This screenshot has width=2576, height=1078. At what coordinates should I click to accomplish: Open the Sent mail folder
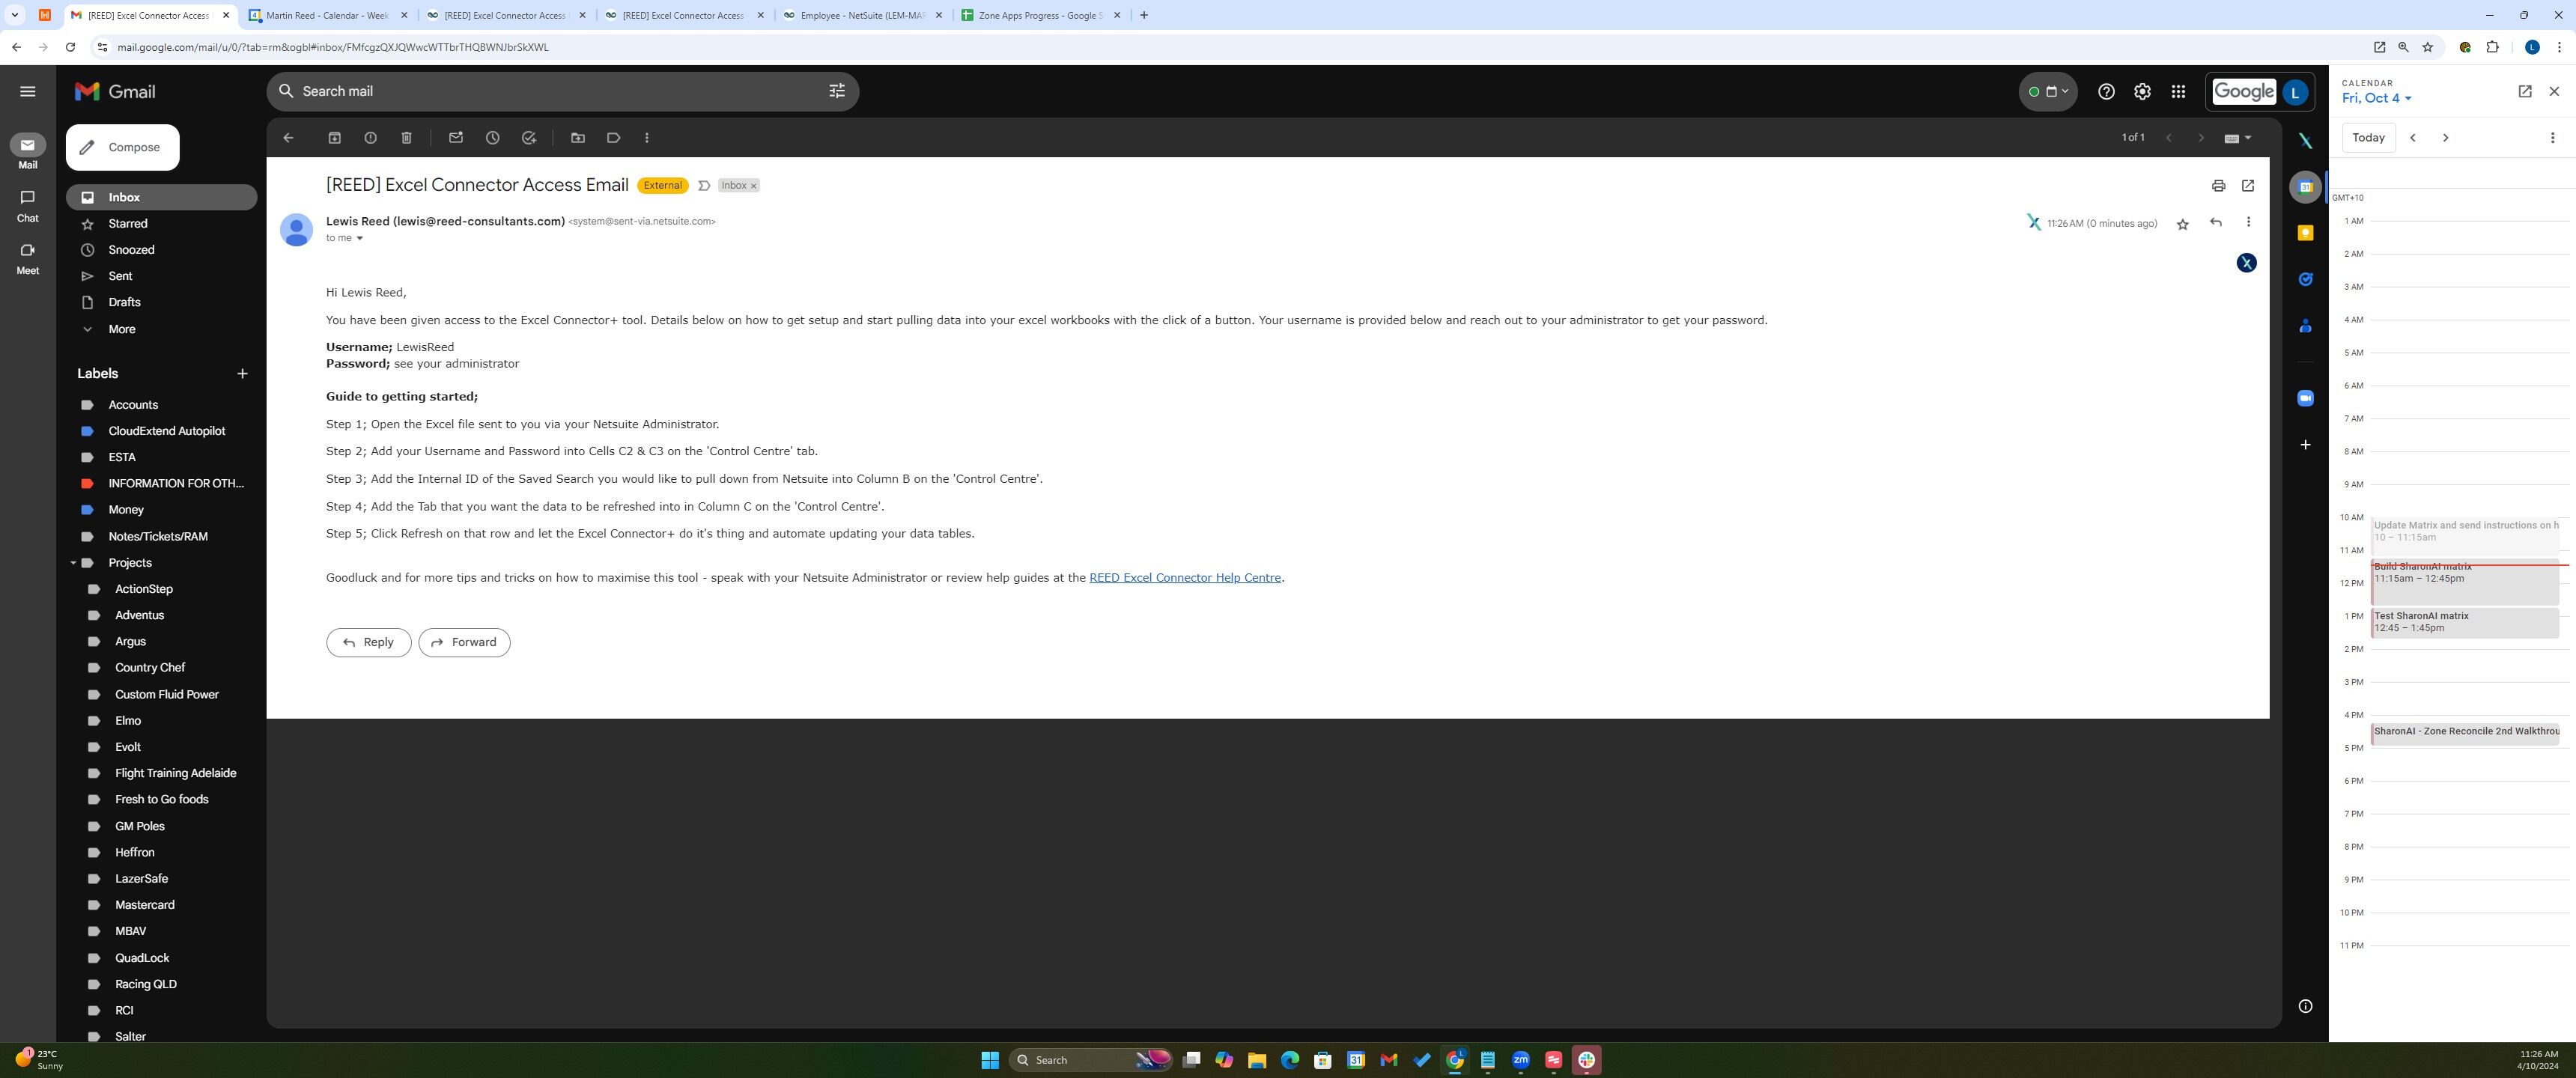[120, 276]
